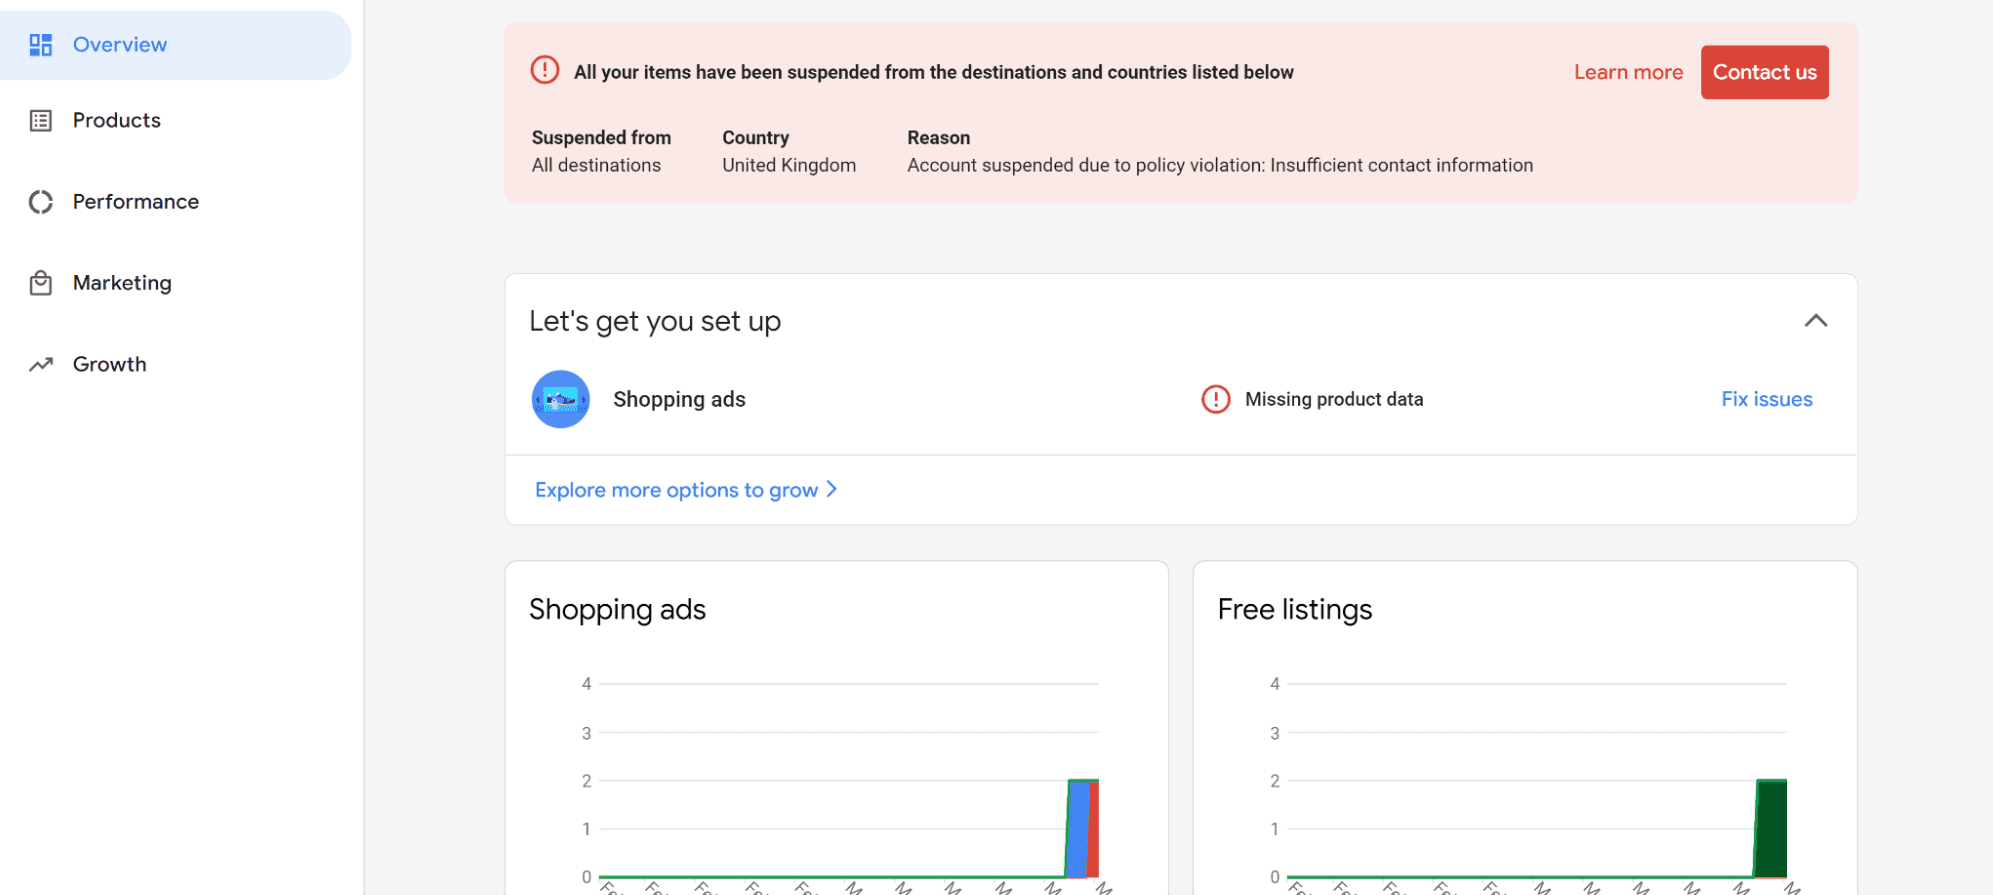
Task: Select the Growth label in sidebar
Action: click(110, 364)
